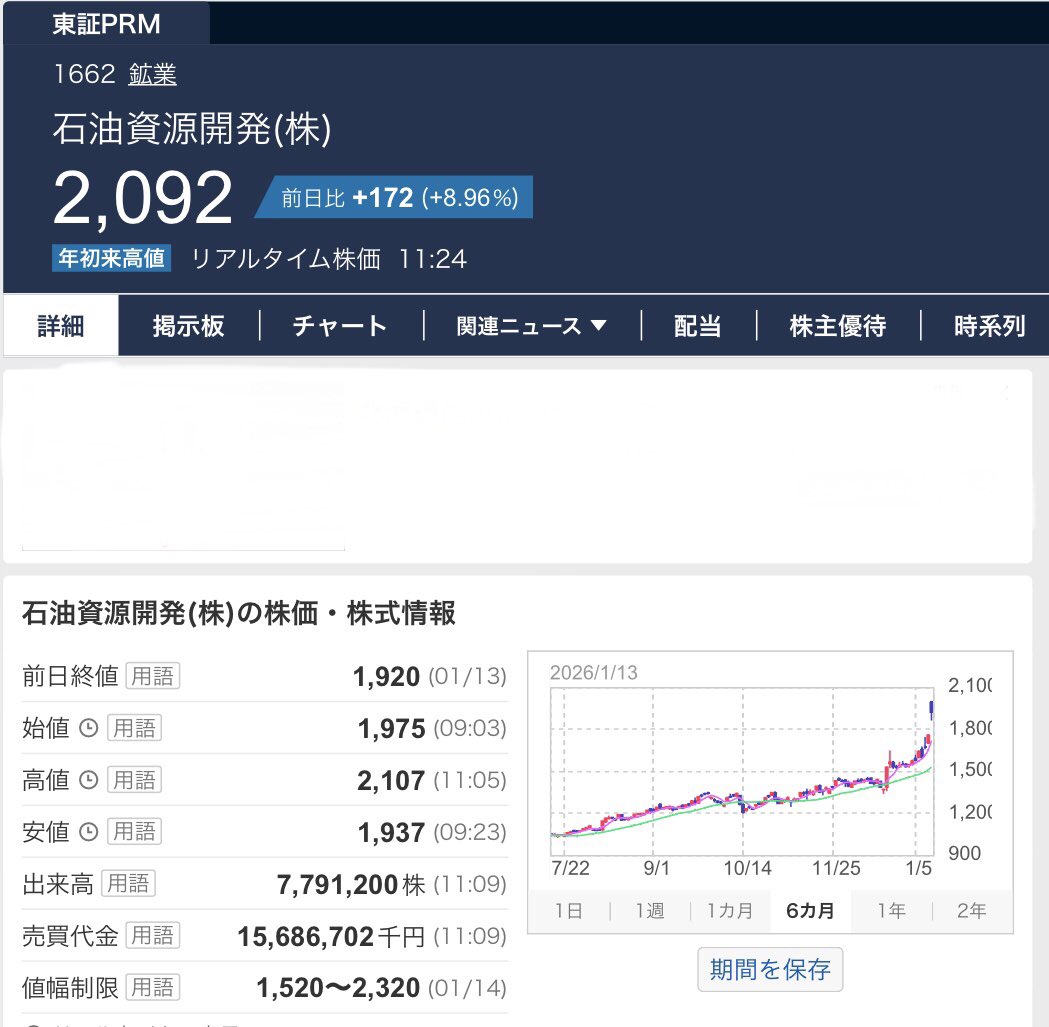Click 用語 button next to 売買代金

153,935
